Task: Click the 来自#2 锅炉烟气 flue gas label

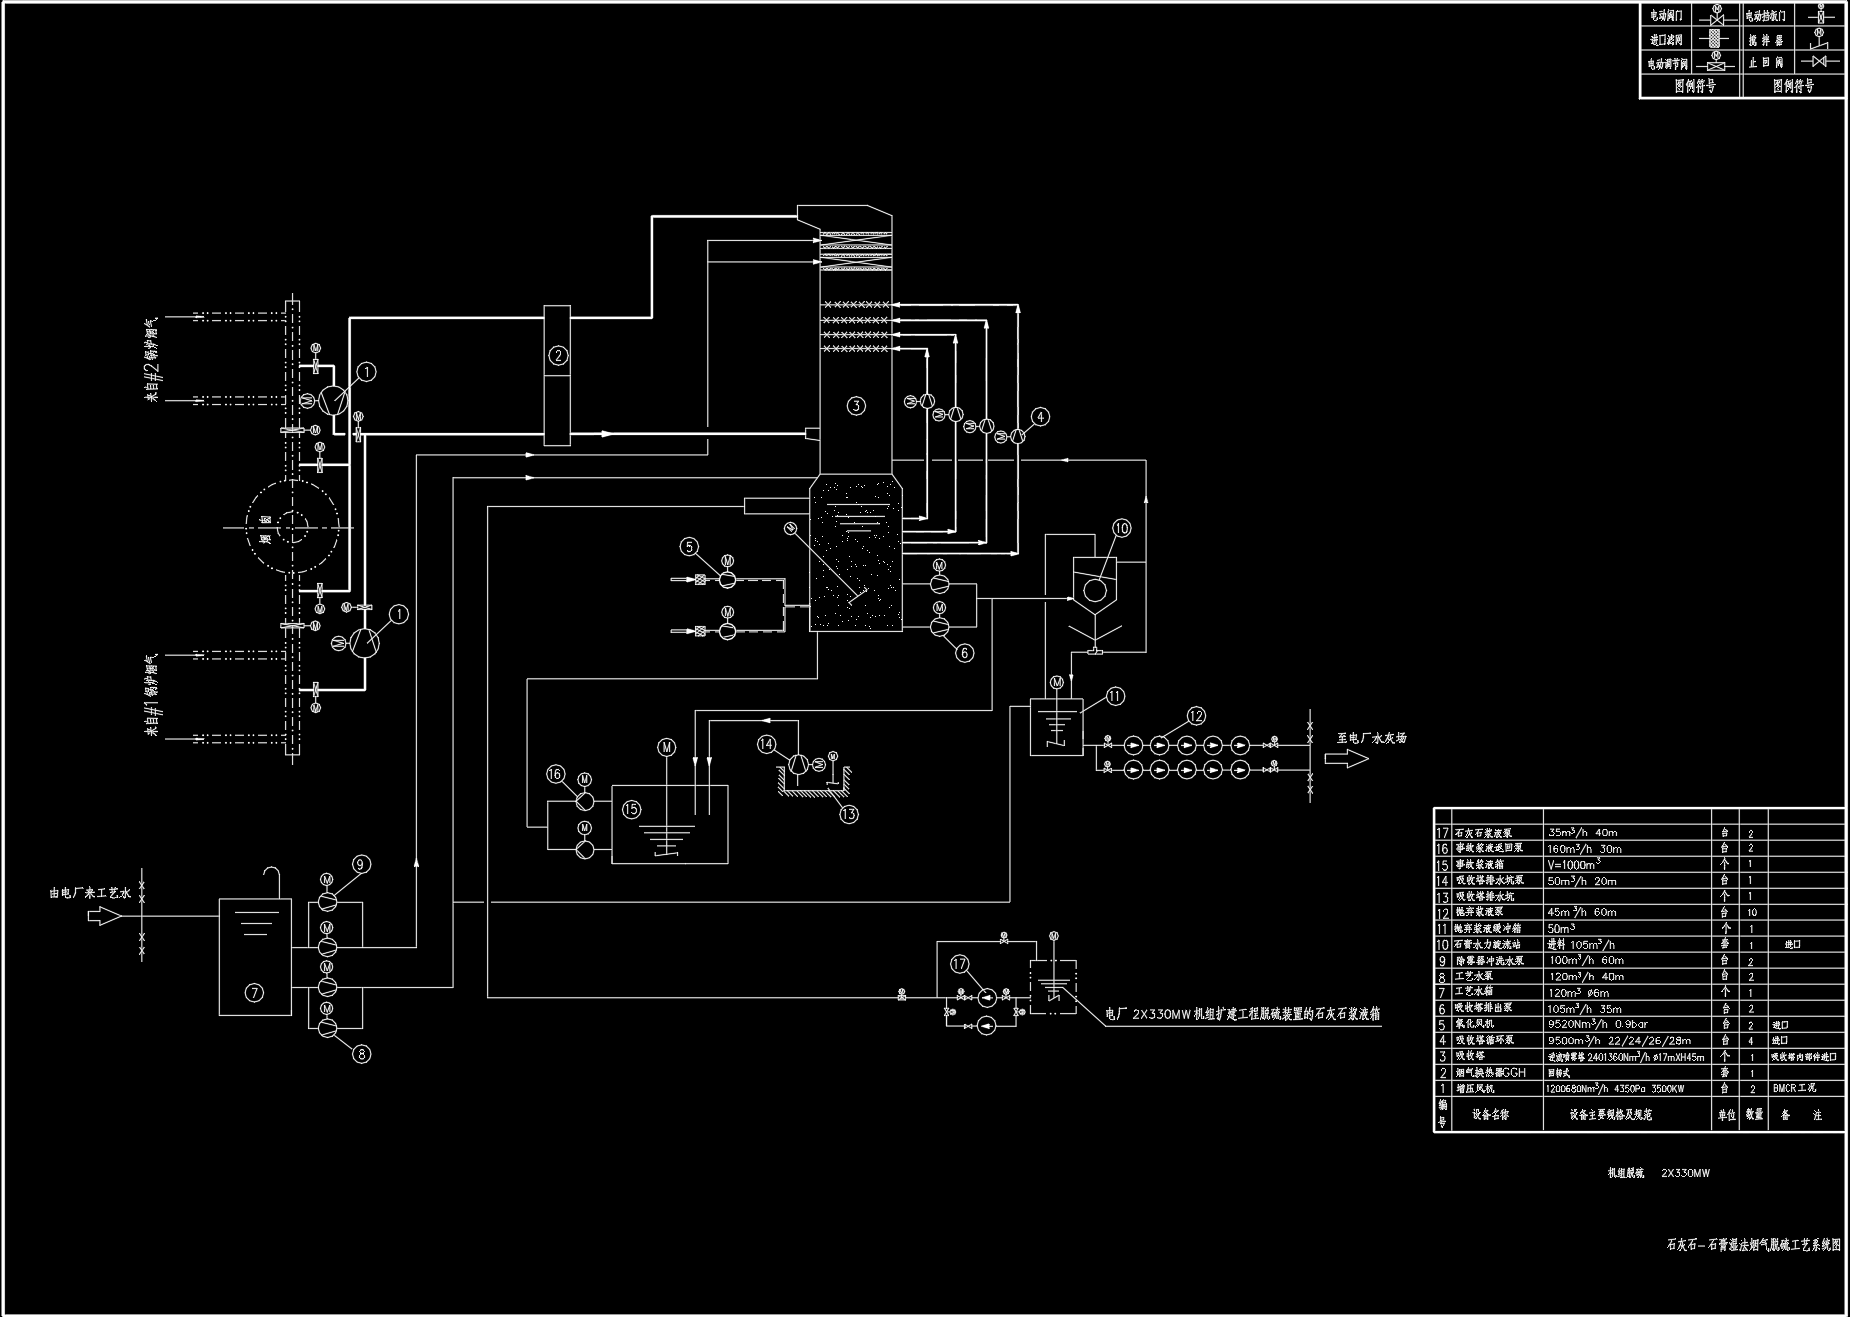Action: coord(153,361)
